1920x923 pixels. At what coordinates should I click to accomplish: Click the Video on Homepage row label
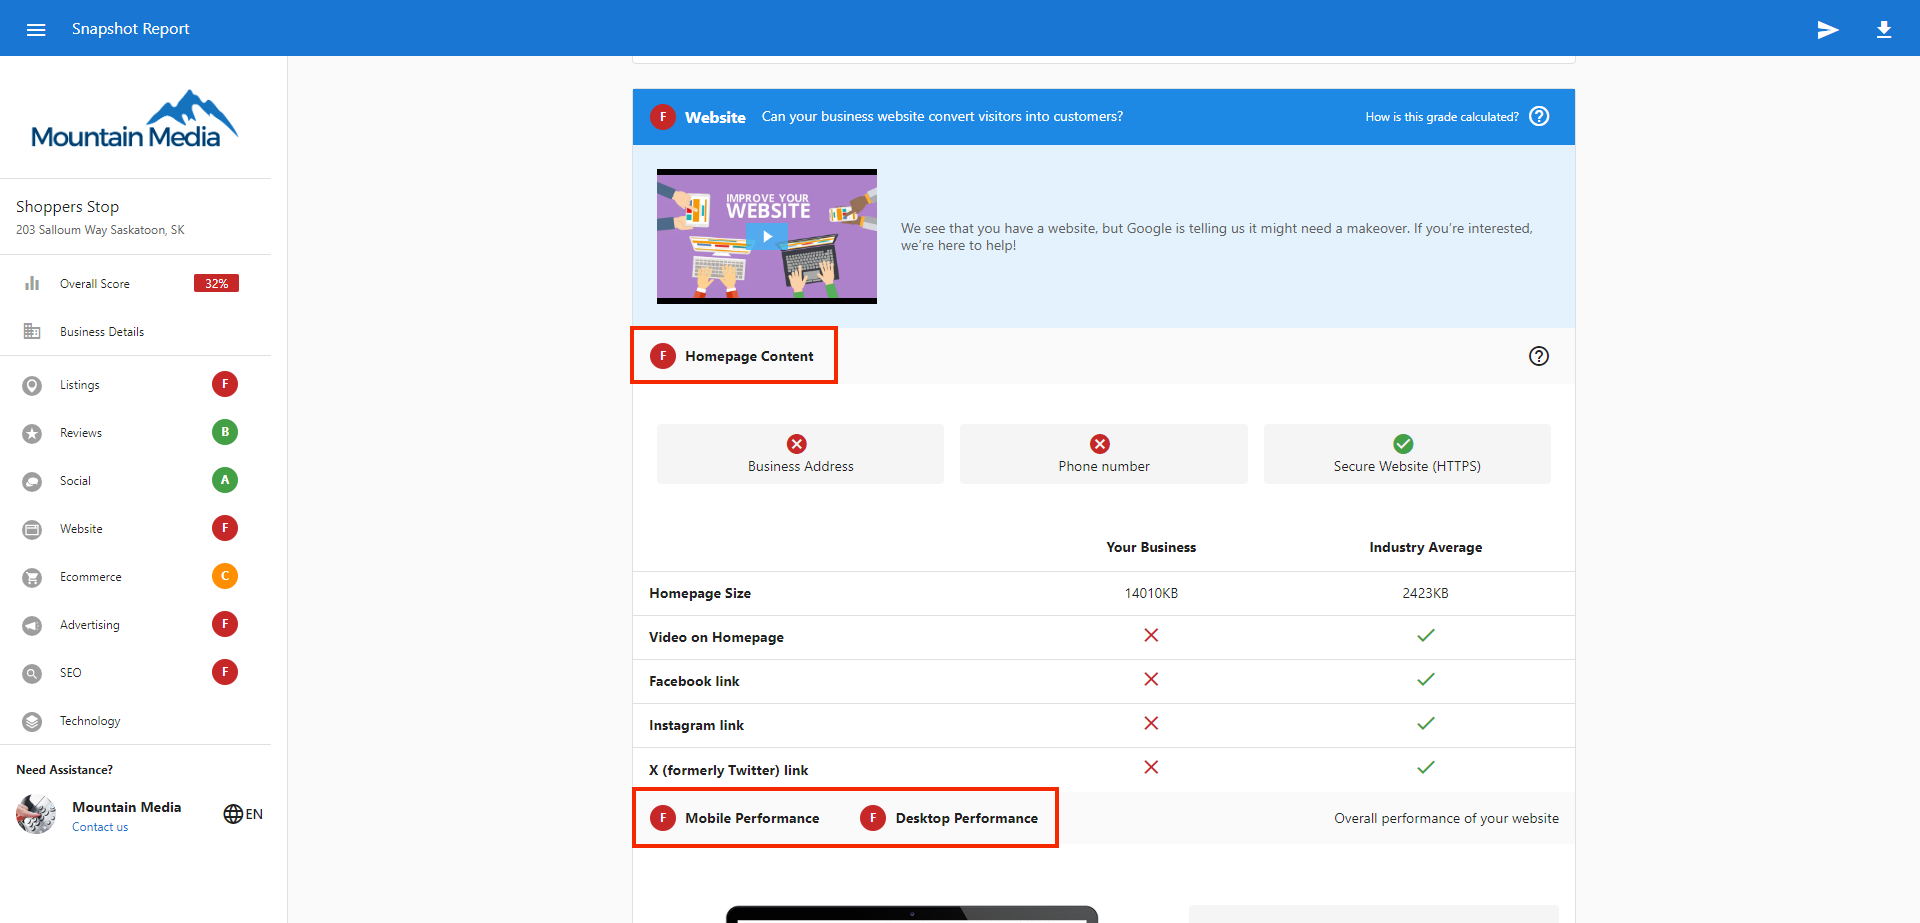(716, 637)
